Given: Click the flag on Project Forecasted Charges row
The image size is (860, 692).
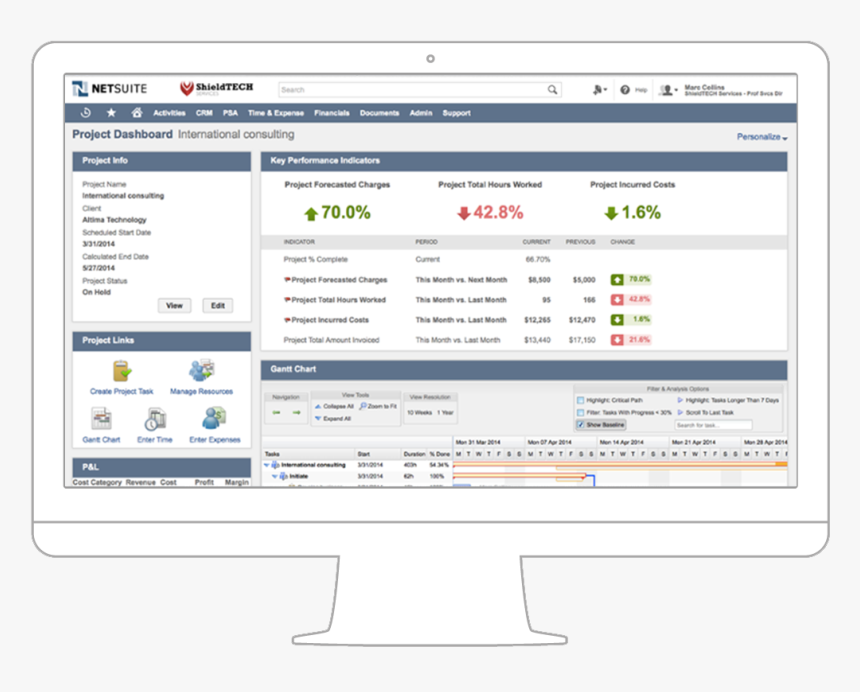Looking at the screenshot, I should point(287,280).
